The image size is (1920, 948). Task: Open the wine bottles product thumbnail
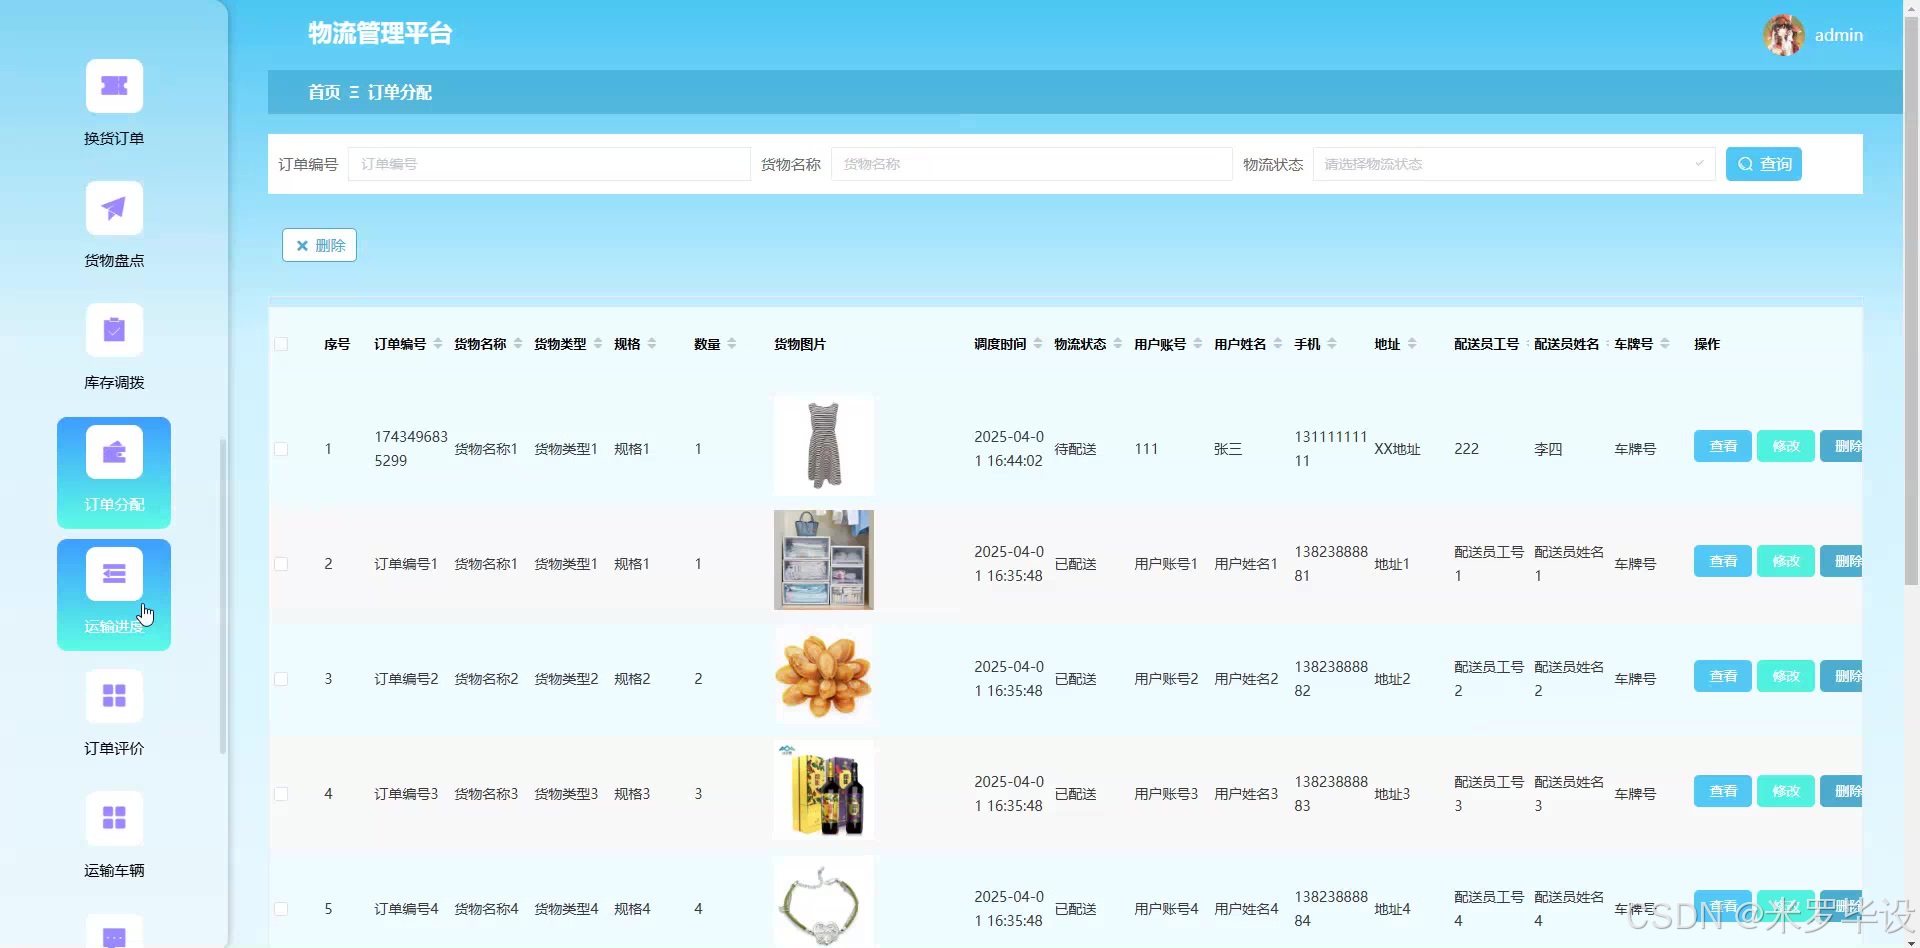[824, 790]
